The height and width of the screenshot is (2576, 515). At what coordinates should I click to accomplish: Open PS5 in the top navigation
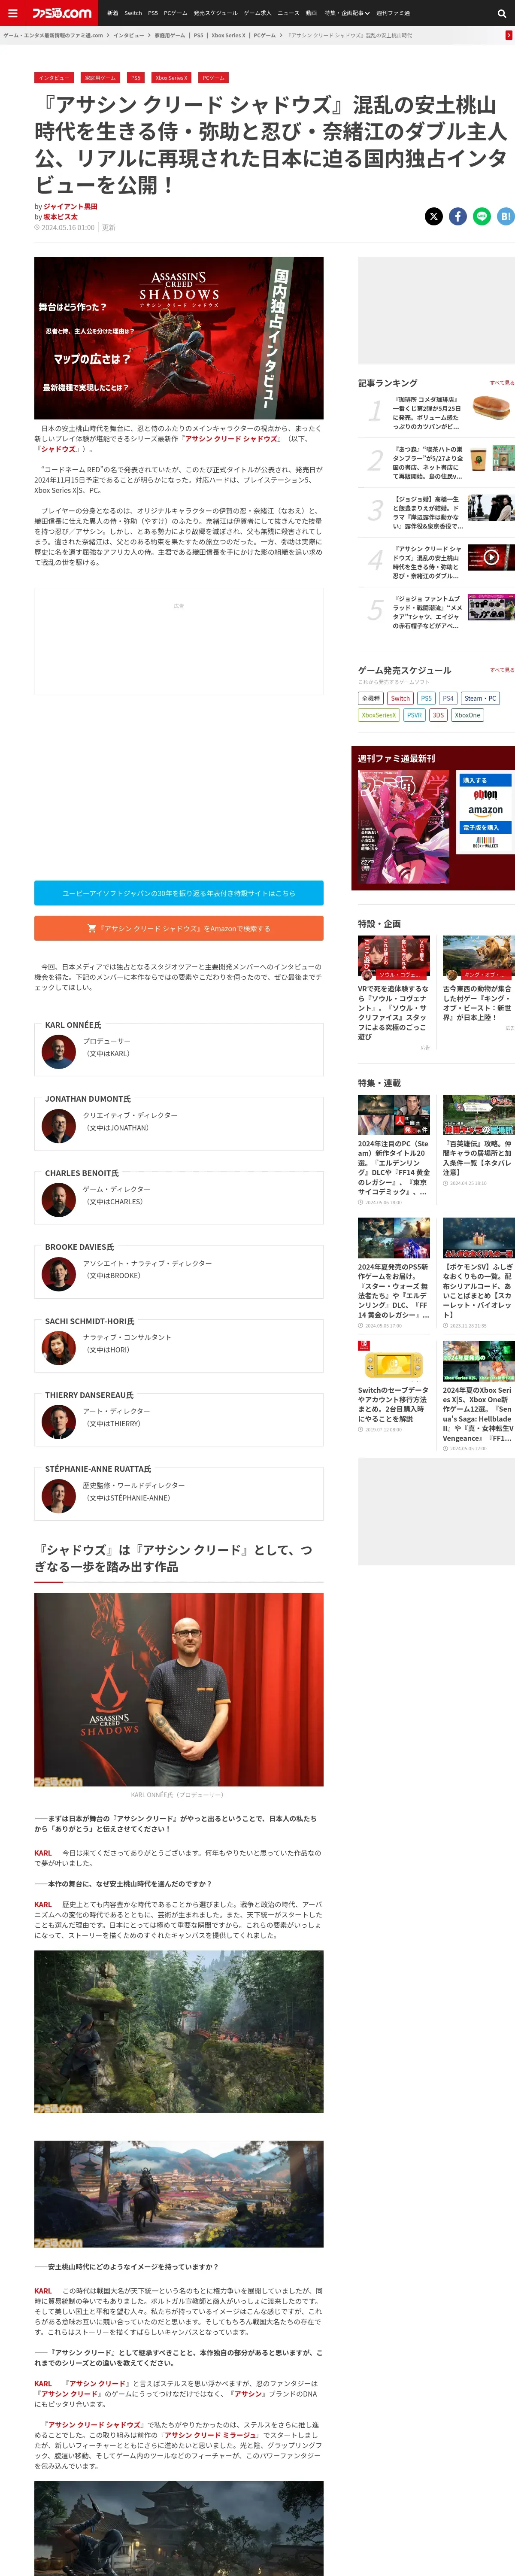[153, 13]
